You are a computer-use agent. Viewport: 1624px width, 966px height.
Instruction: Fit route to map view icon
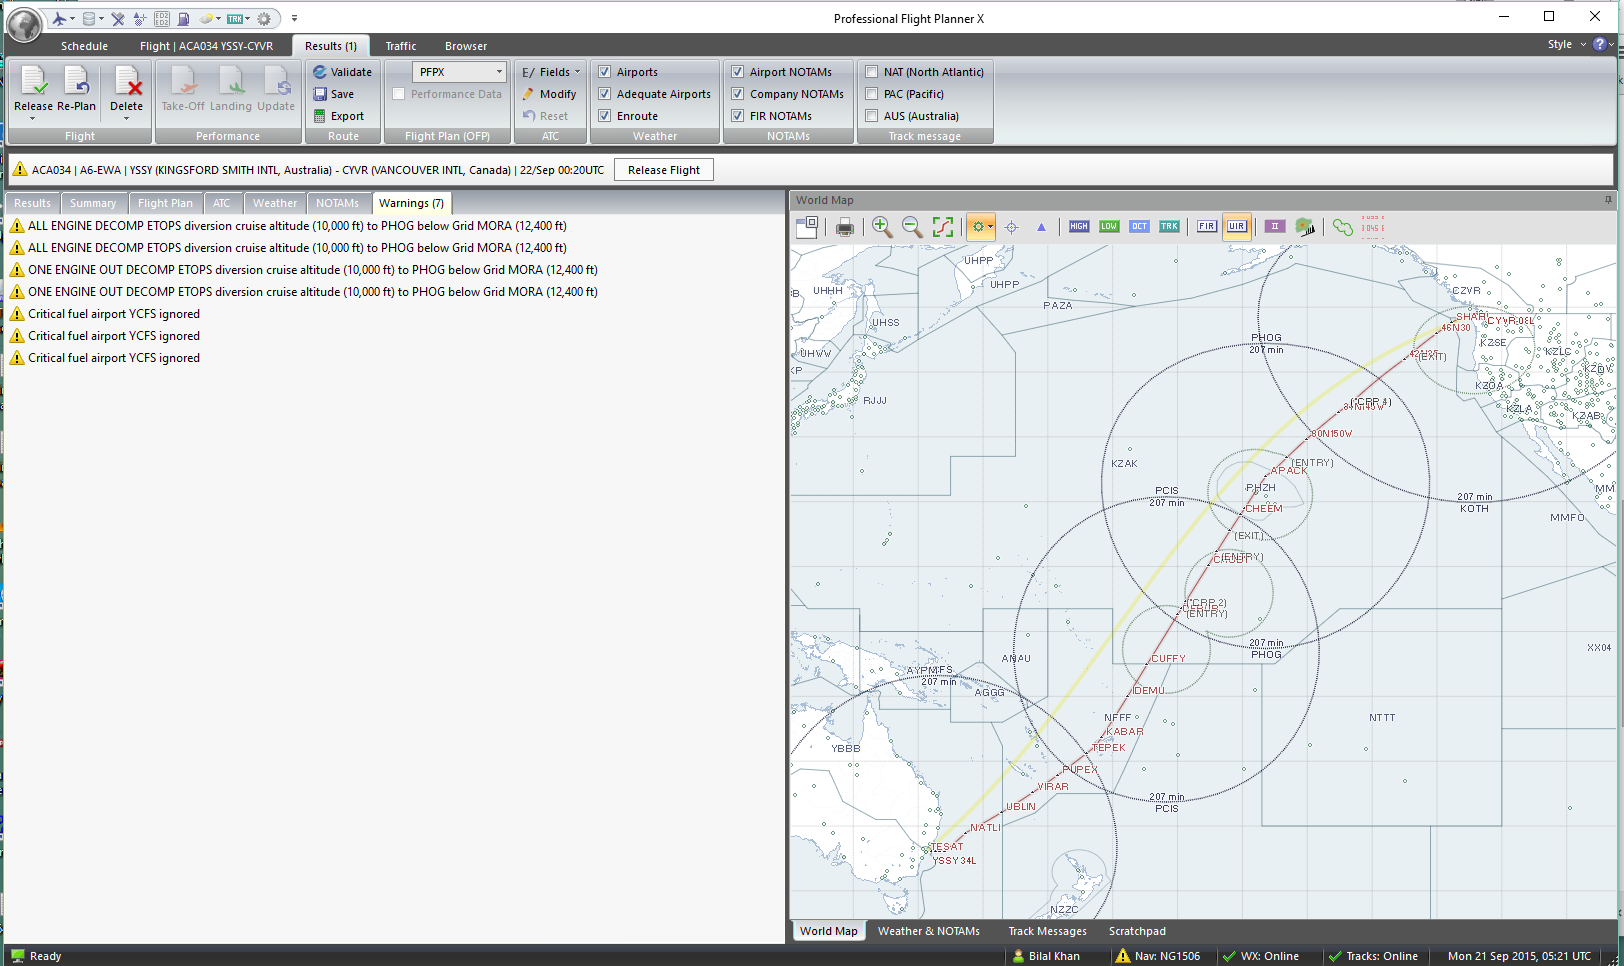tap(942, 227)
